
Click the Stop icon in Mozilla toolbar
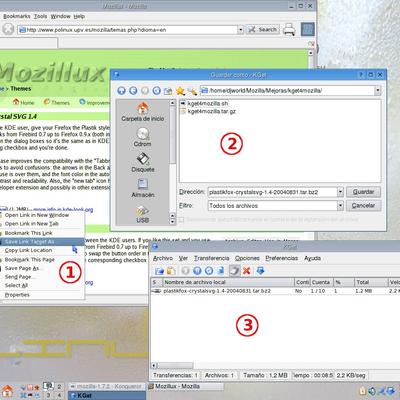click(8, 29)
